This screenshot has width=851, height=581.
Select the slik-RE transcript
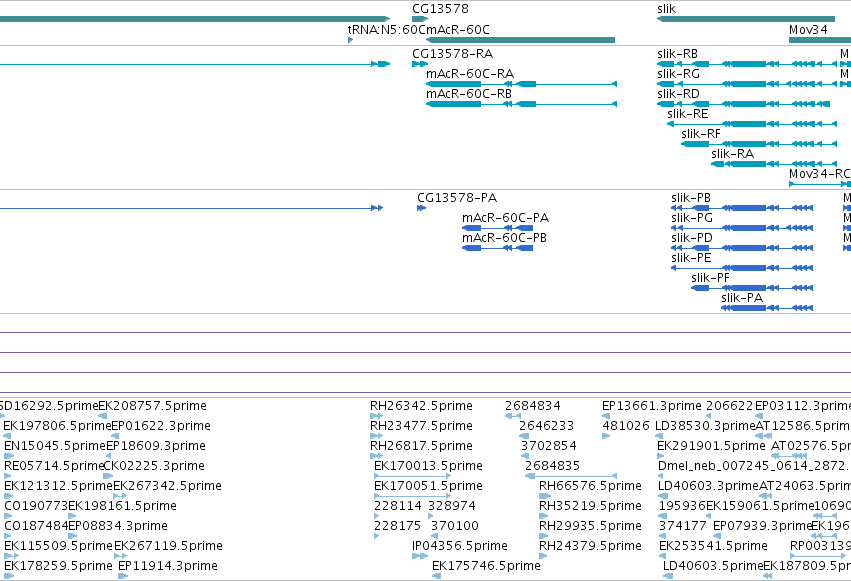pyautogui.click(x=752, y=124)
